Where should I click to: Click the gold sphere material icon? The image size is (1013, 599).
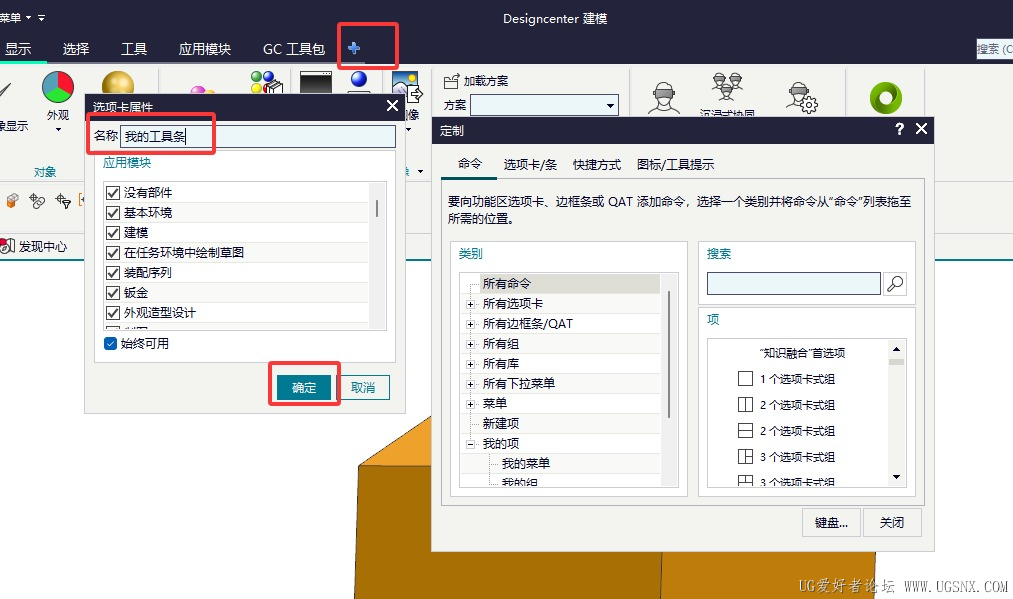point(118,83)
